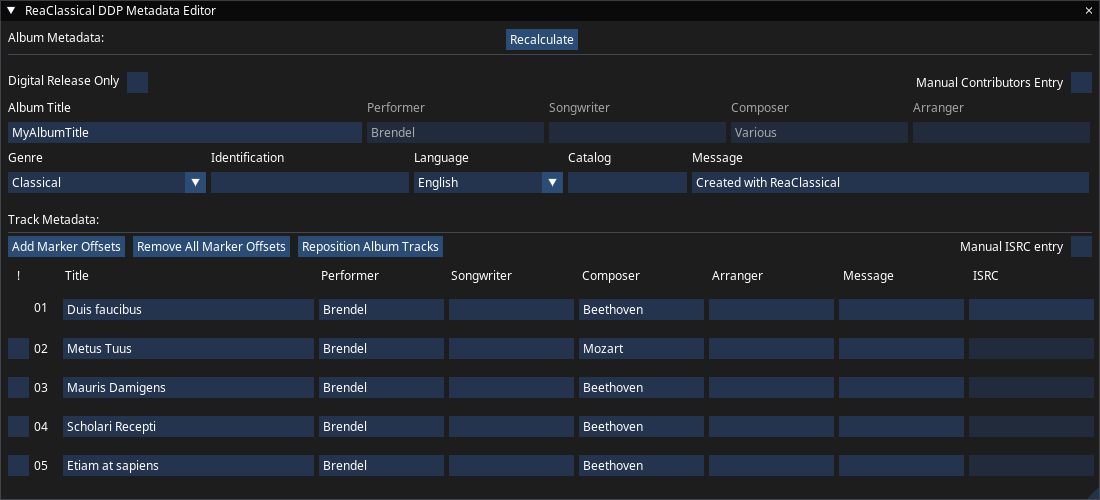Click the track number 01 label

tap(41, 307)
